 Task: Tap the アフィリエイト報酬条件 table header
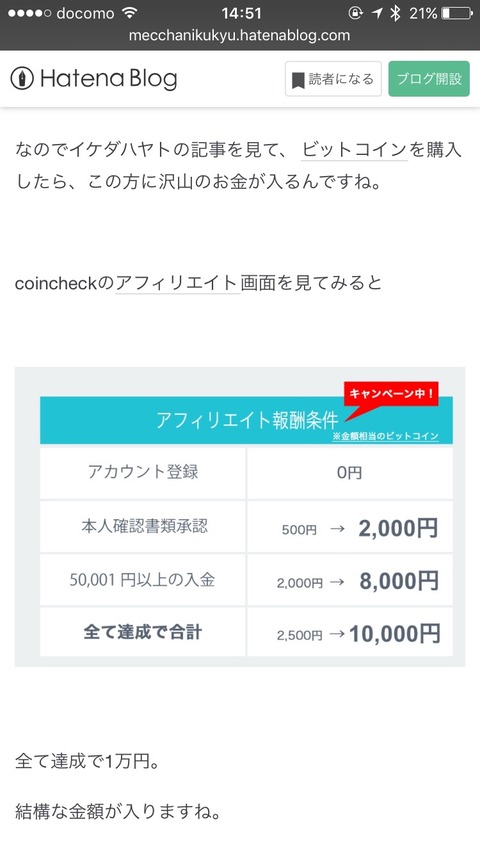(x=246, y=420)
